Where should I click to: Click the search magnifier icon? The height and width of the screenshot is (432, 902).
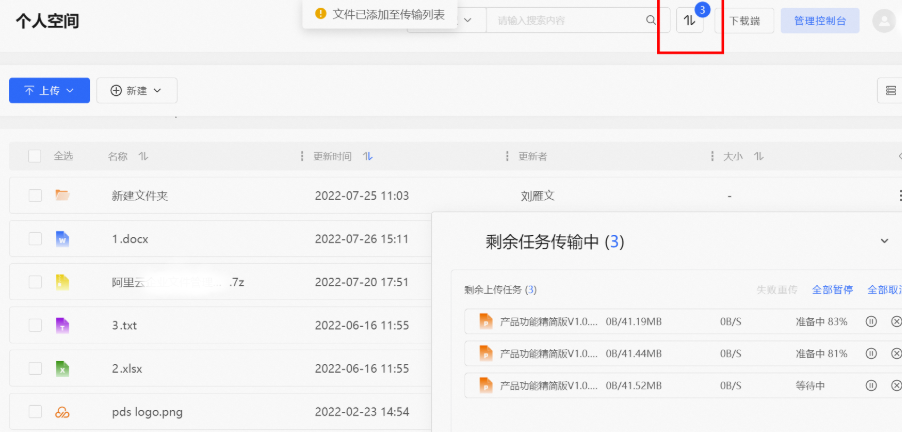(x=651, y=20)
